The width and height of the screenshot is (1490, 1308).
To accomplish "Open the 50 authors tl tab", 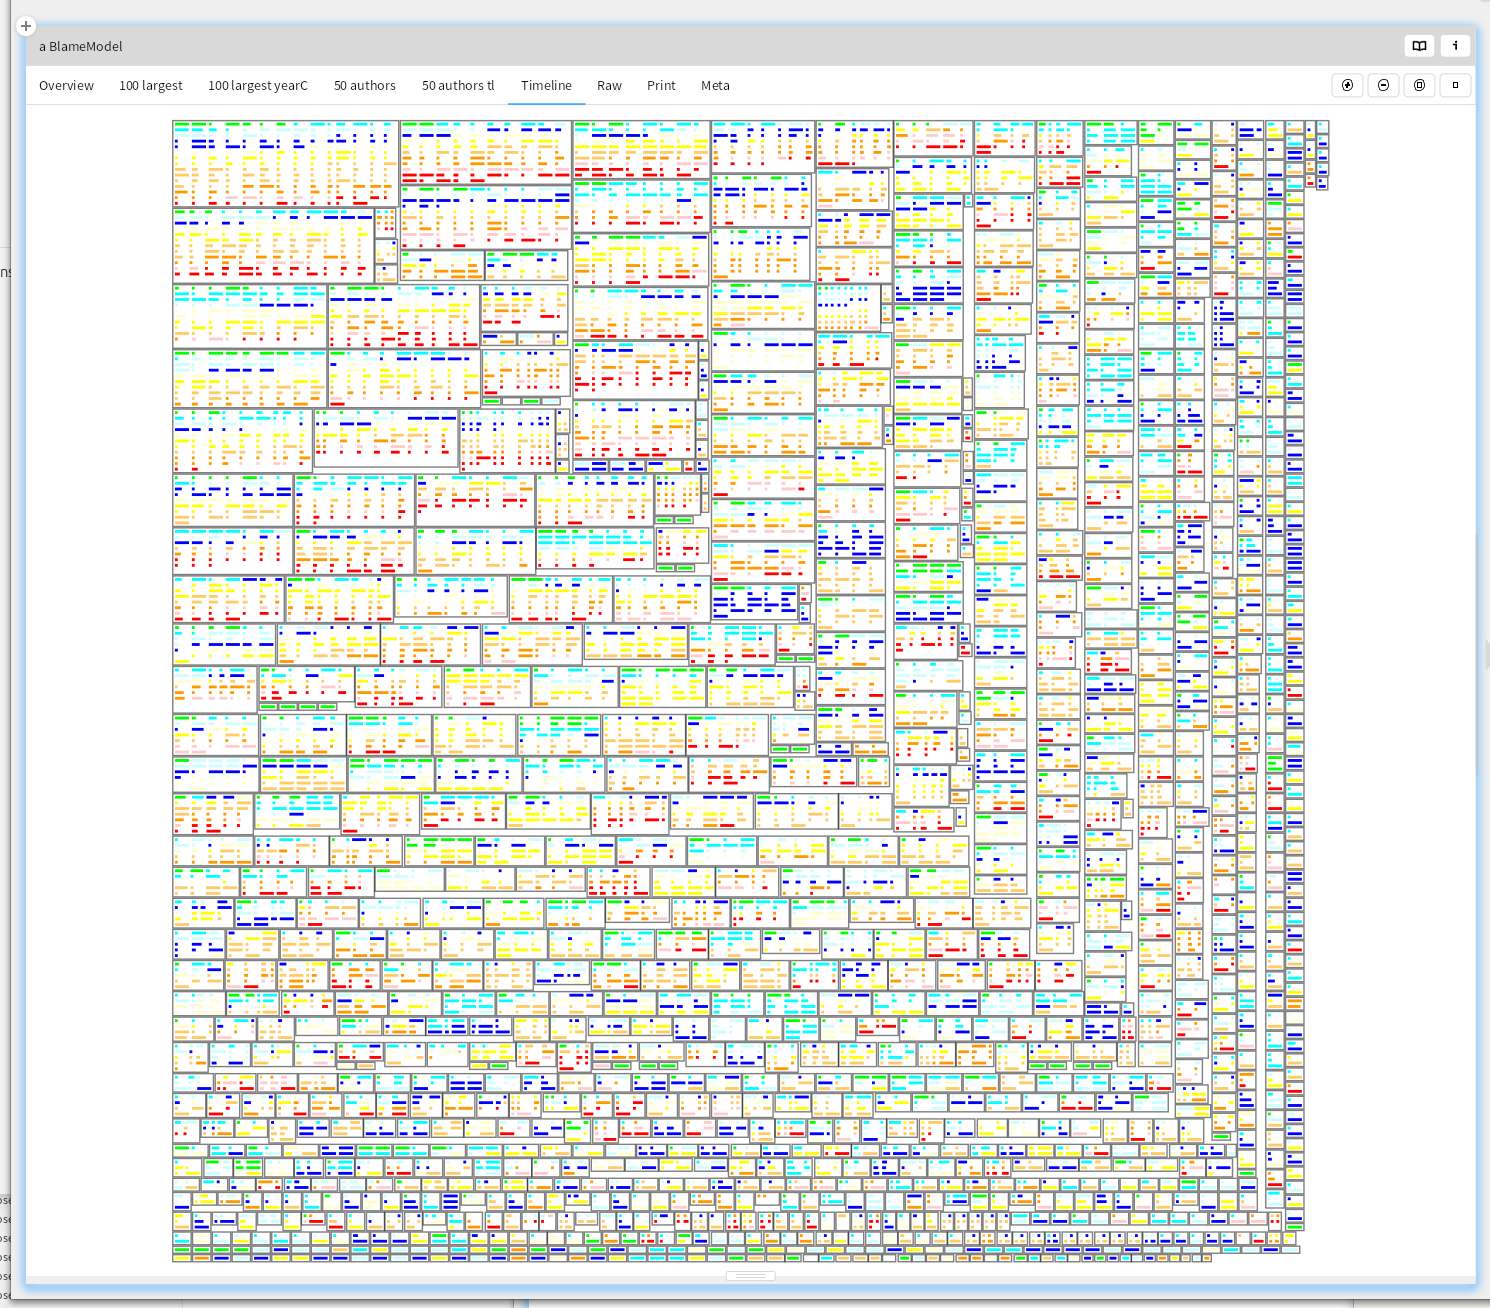I will pyautogui.click(x=458, y=86).
